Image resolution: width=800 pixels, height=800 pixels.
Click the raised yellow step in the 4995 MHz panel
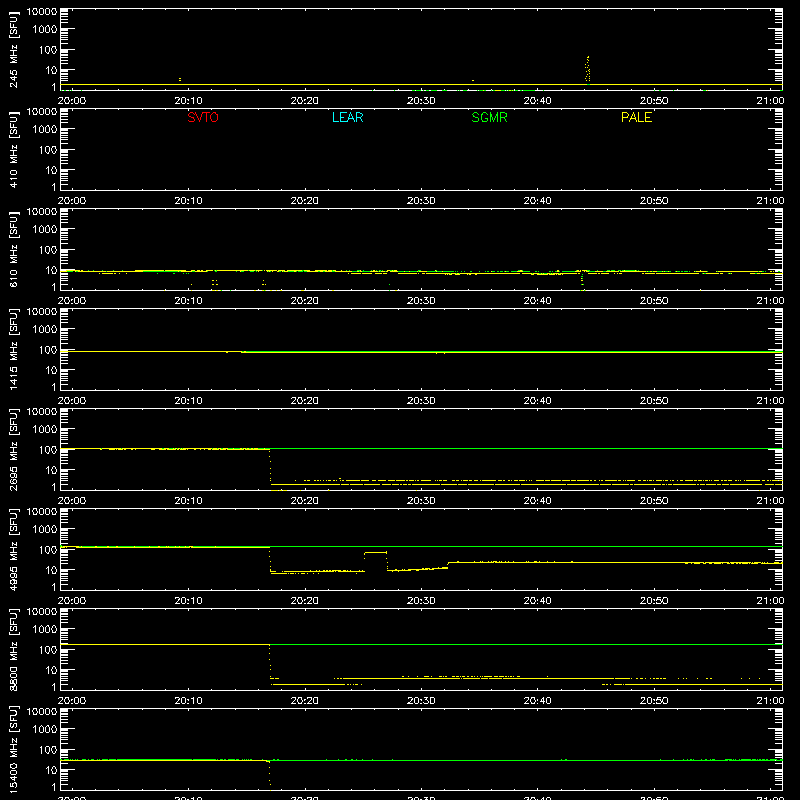375,553
